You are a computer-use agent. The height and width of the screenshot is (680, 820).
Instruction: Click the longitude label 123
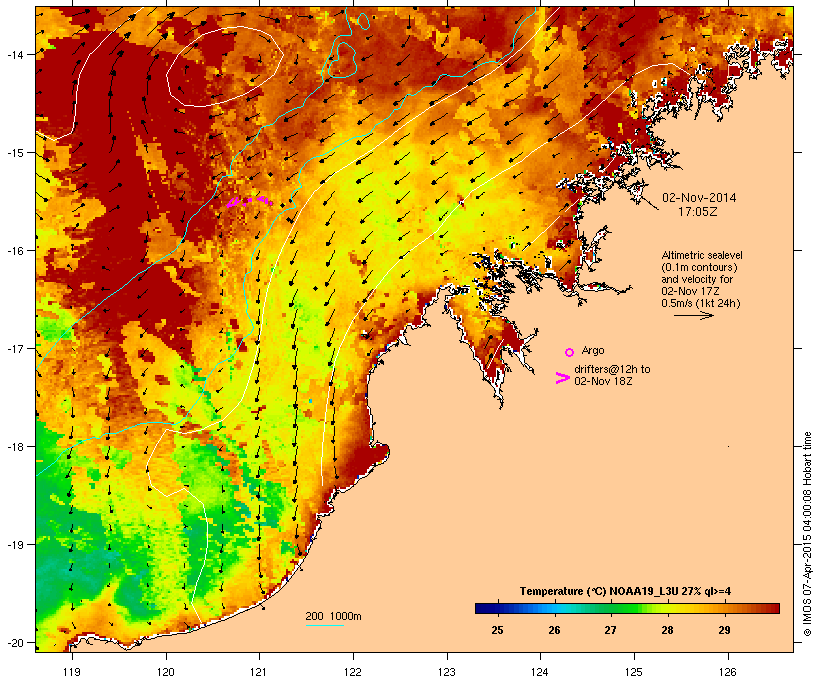click(x=447, y=672)
